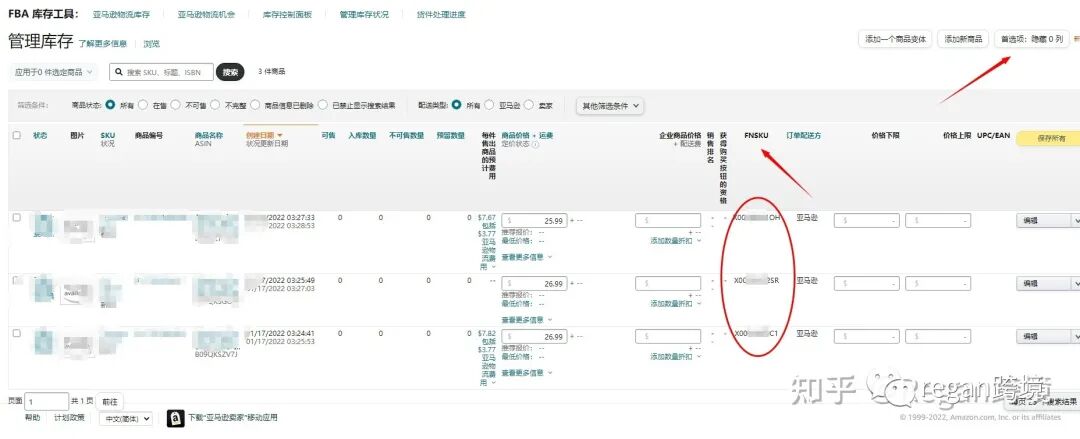This screenshot has width=1080, height=439.
Task: Sort by the 预留数量 column header
Action: tap(450, 136)
